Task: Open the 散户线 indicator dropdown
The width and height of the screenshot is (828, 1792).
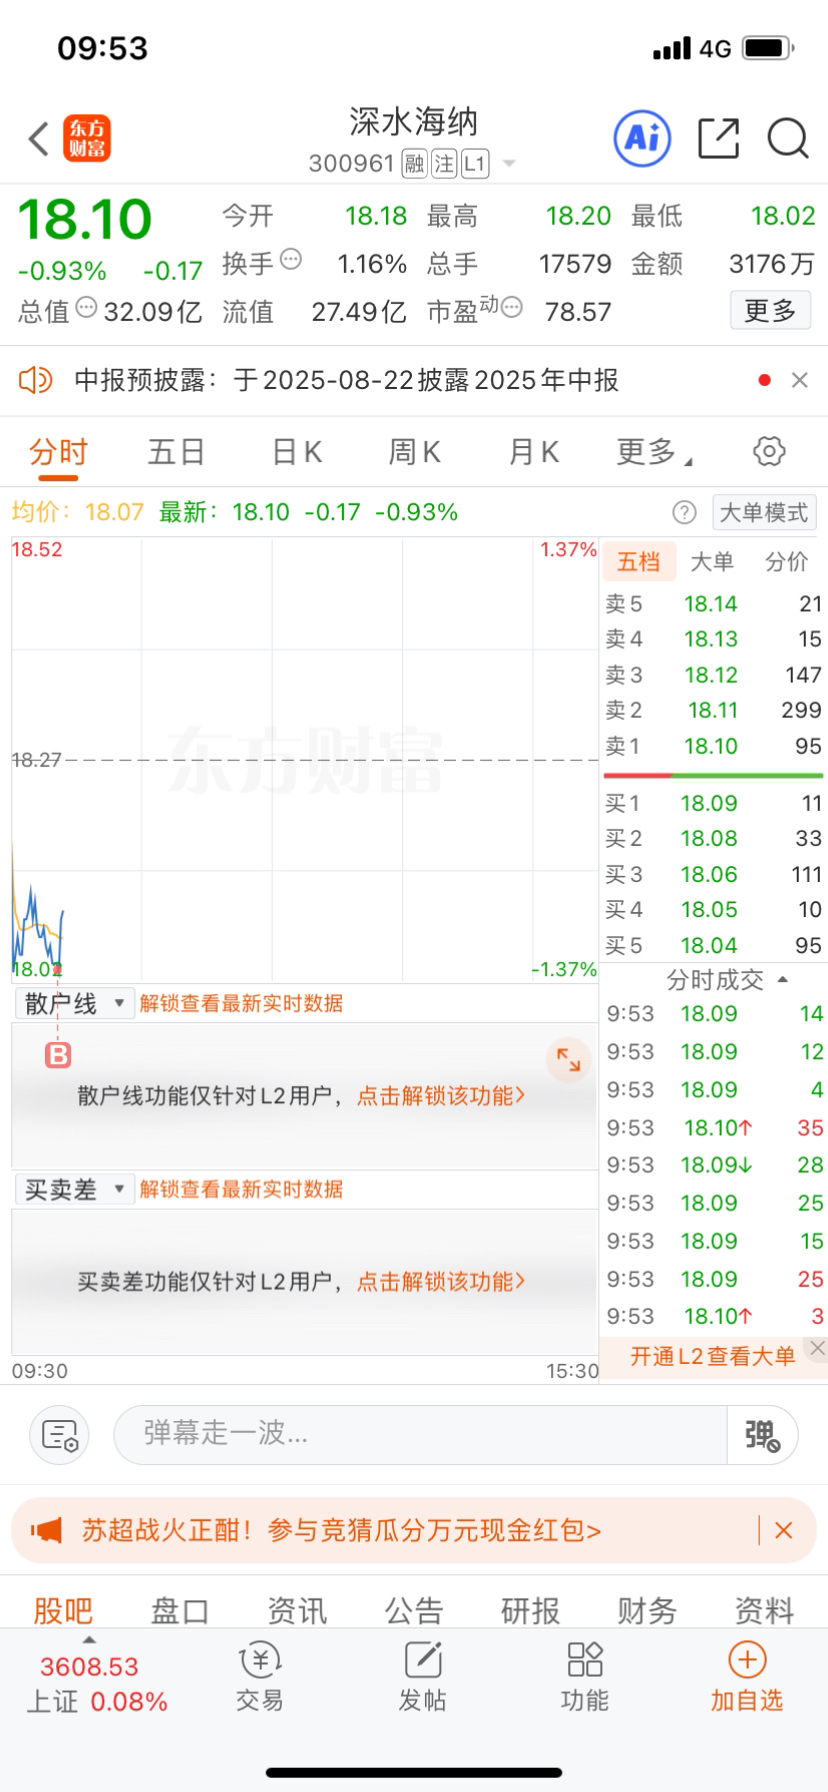Action: click(75, 1004)
